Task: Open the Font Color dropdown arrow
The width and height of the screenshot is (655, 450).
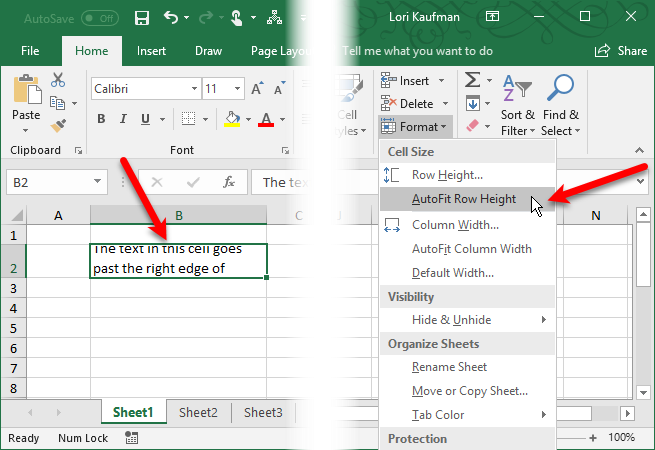Action: coord(283,119)
